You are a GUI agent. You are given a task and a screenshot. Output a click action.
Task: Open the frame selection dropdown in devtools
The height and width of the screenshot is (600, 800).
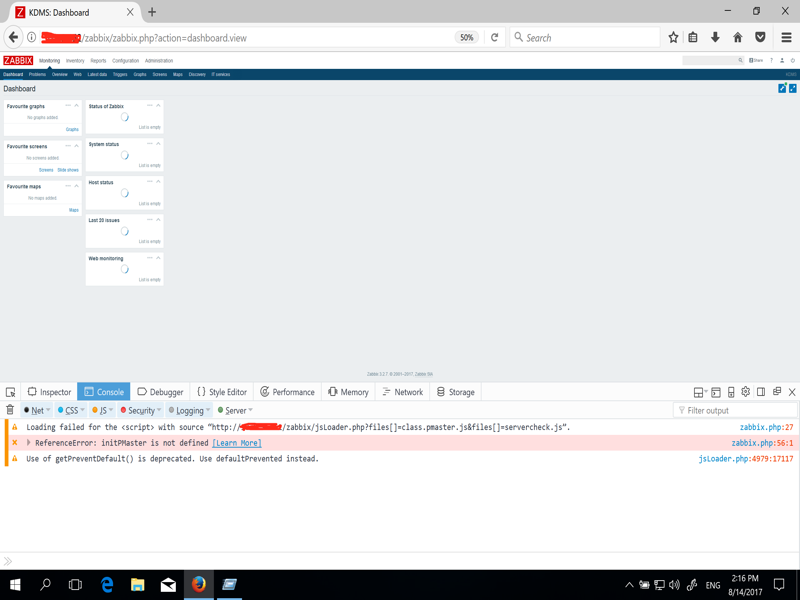(x=700, y=392)
